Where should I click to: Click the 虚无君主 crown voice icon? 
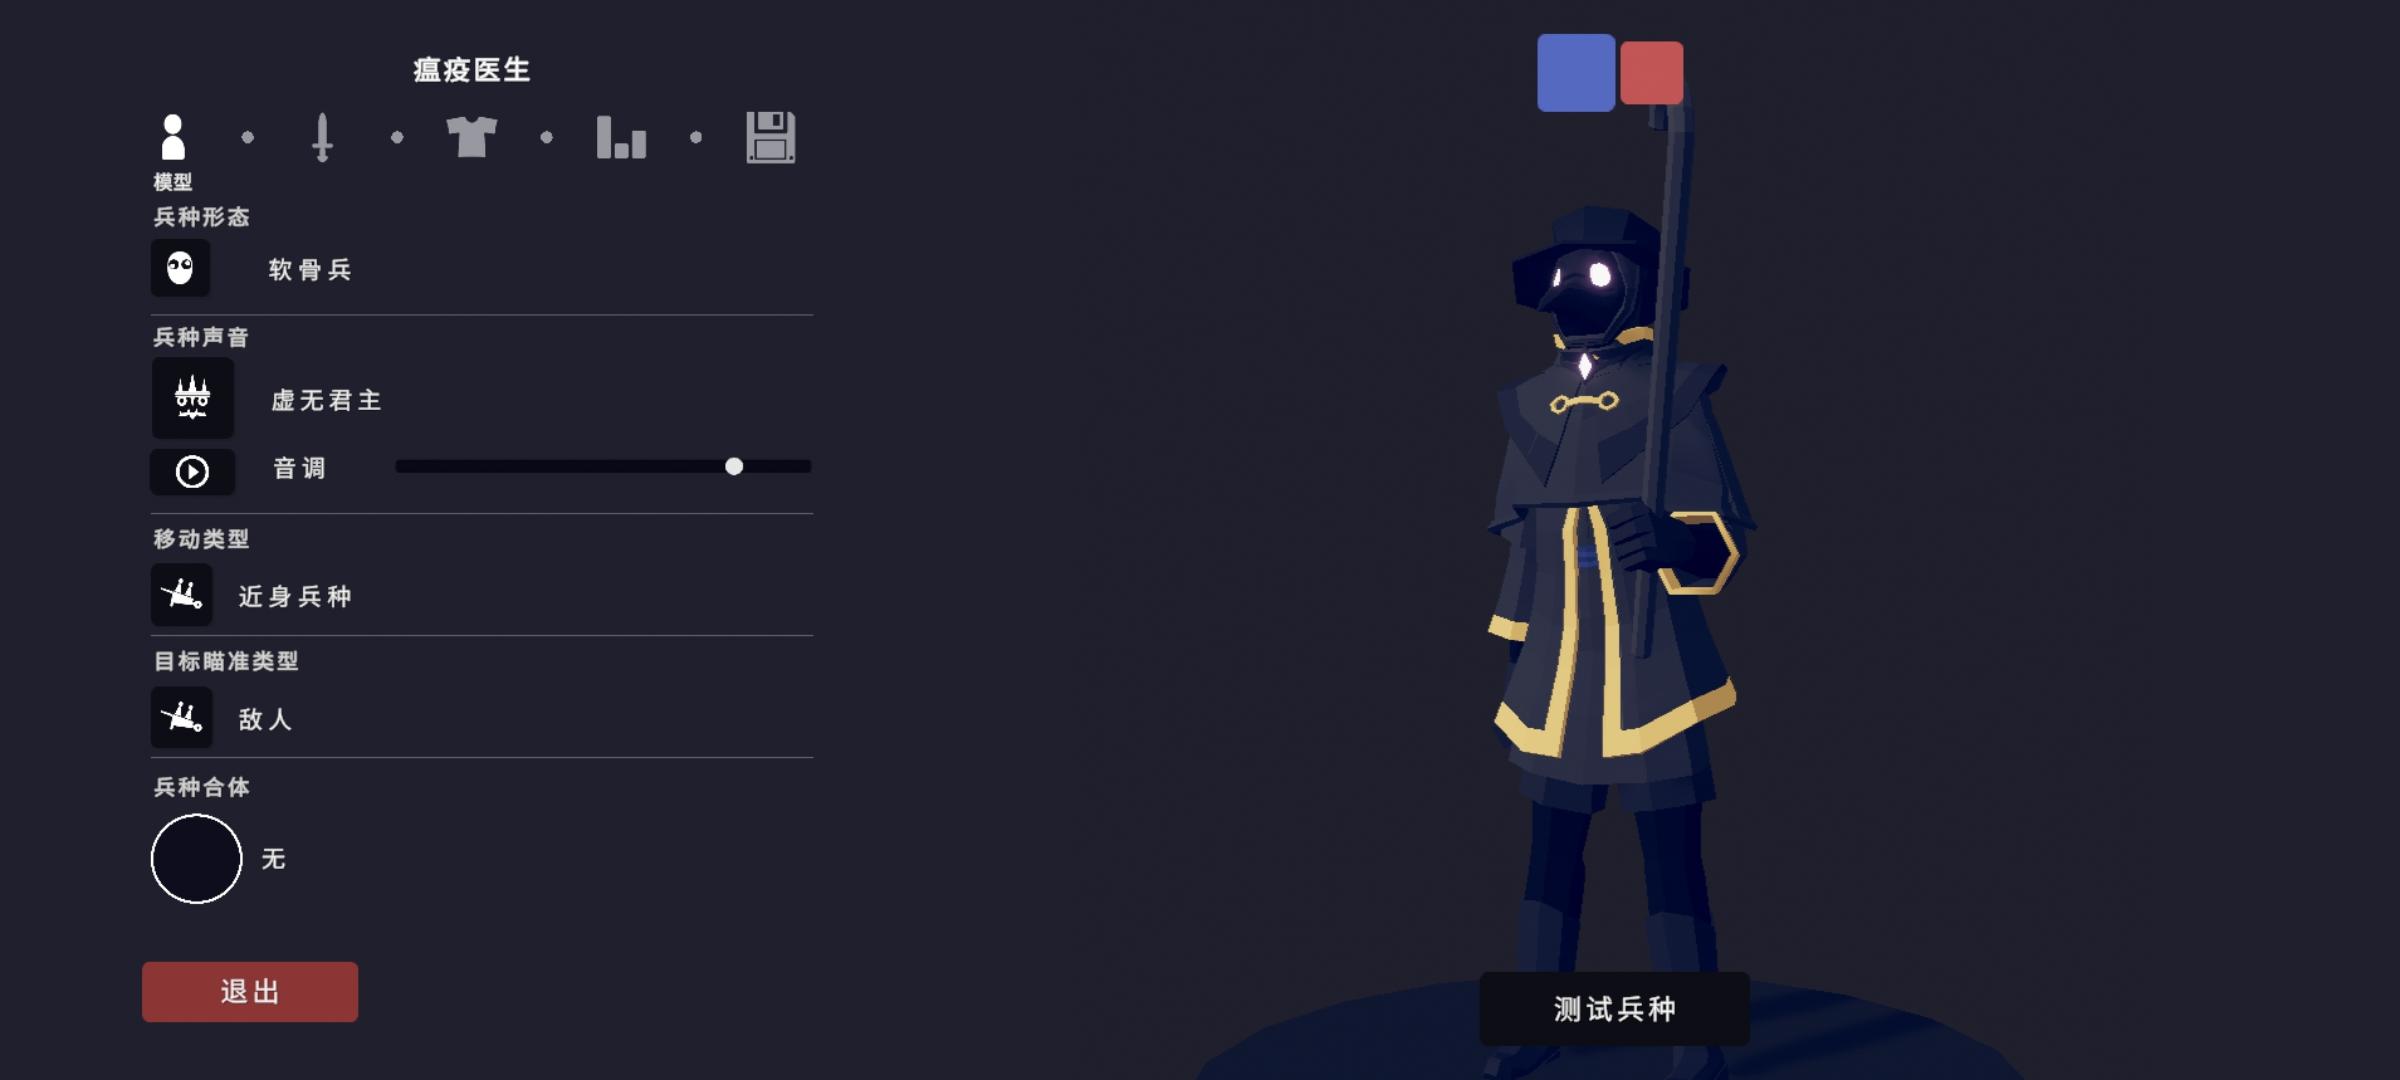[x=192, y=398]
